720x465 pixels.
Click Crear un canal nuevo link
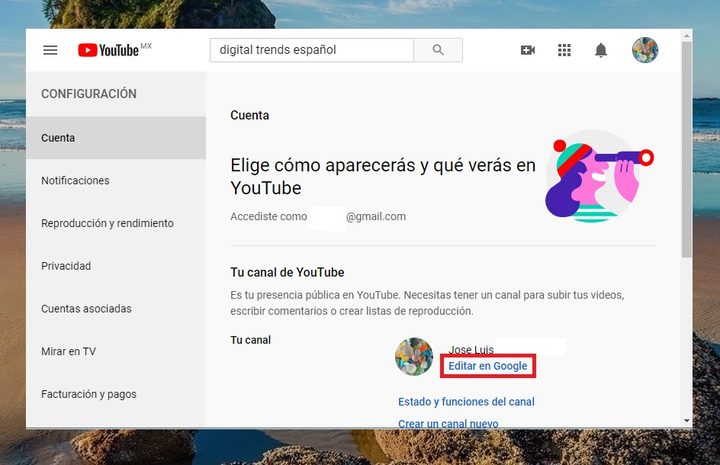click(x=448, y=423)
